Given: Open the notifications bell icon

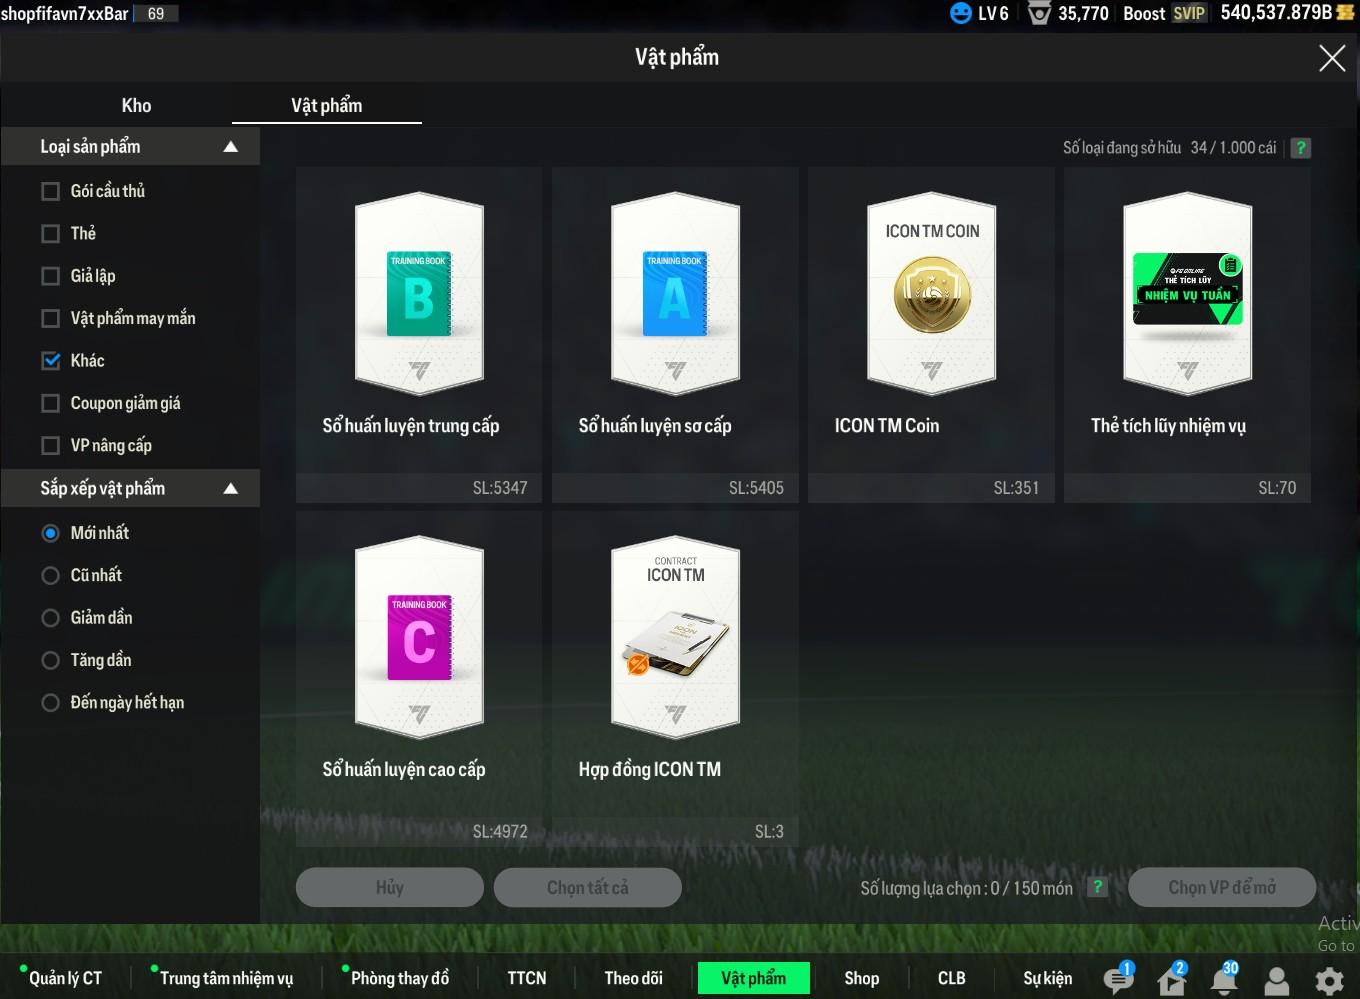Looking at the screenshot, I should [1224, 979].
